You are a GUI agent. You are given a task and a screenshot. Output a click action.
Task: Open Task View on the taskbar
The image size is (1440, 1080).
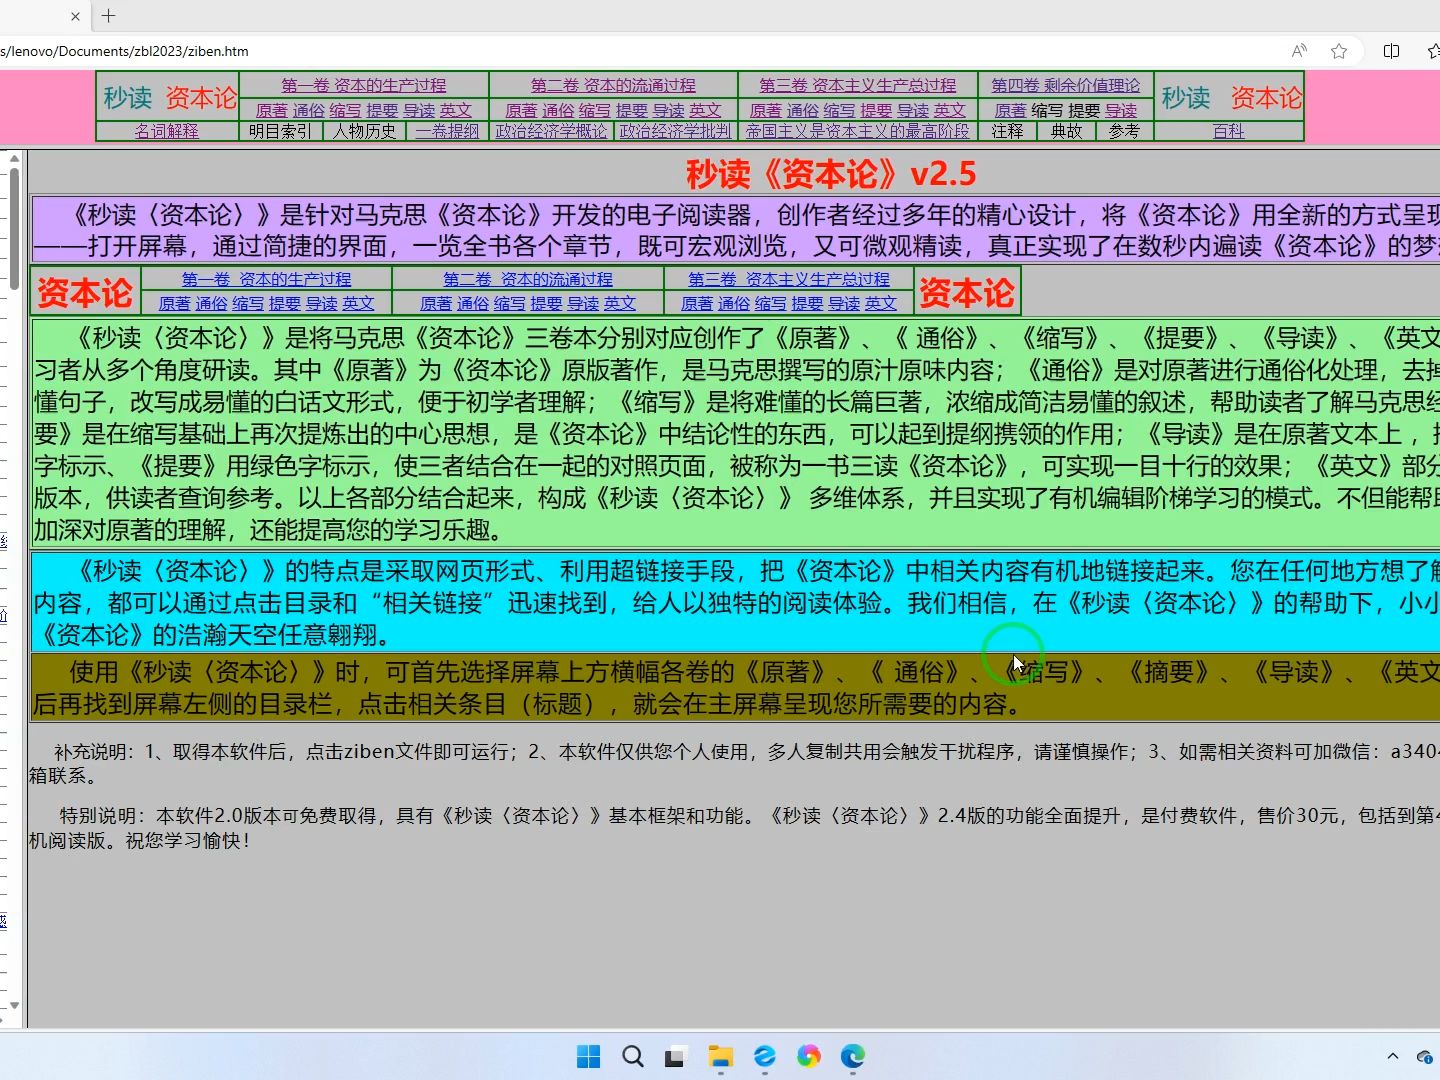click(x=676, y=1056)
